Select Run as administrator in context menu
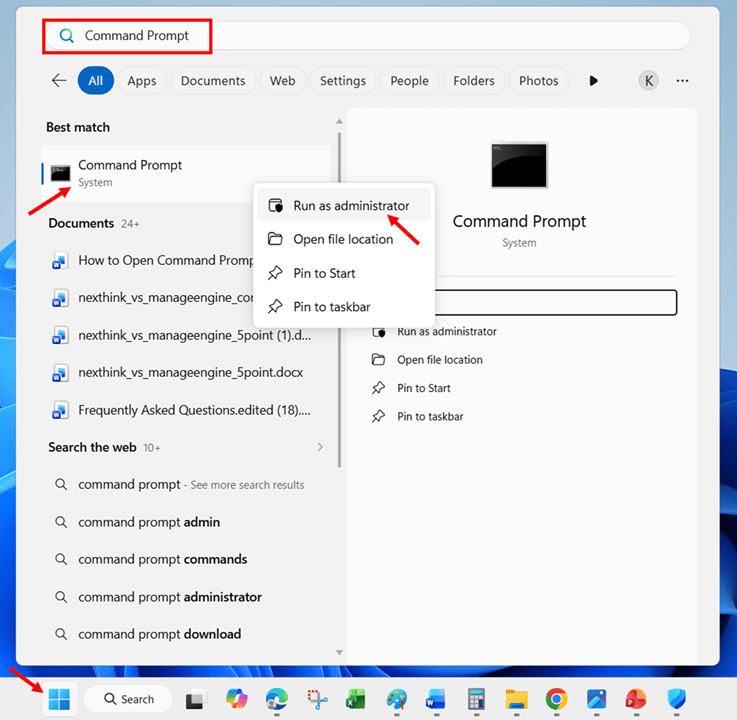This screenshot has height=720, width=737. click(350, 205)
